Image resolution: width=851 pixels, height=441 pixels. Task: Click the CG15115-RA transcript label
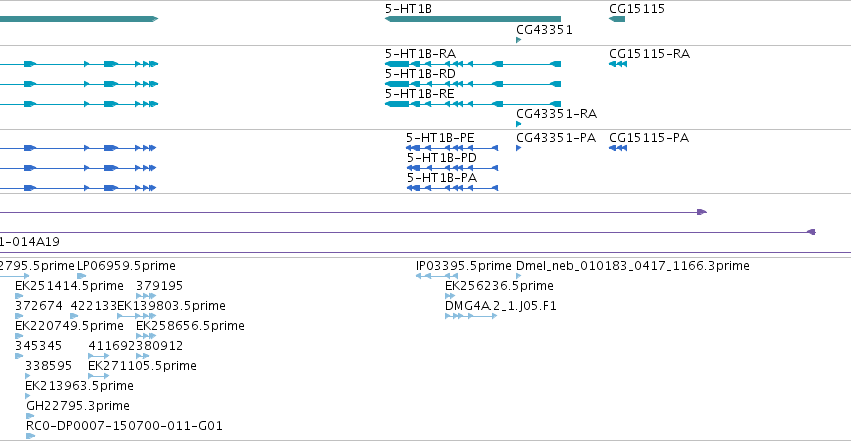click(649, 54)
